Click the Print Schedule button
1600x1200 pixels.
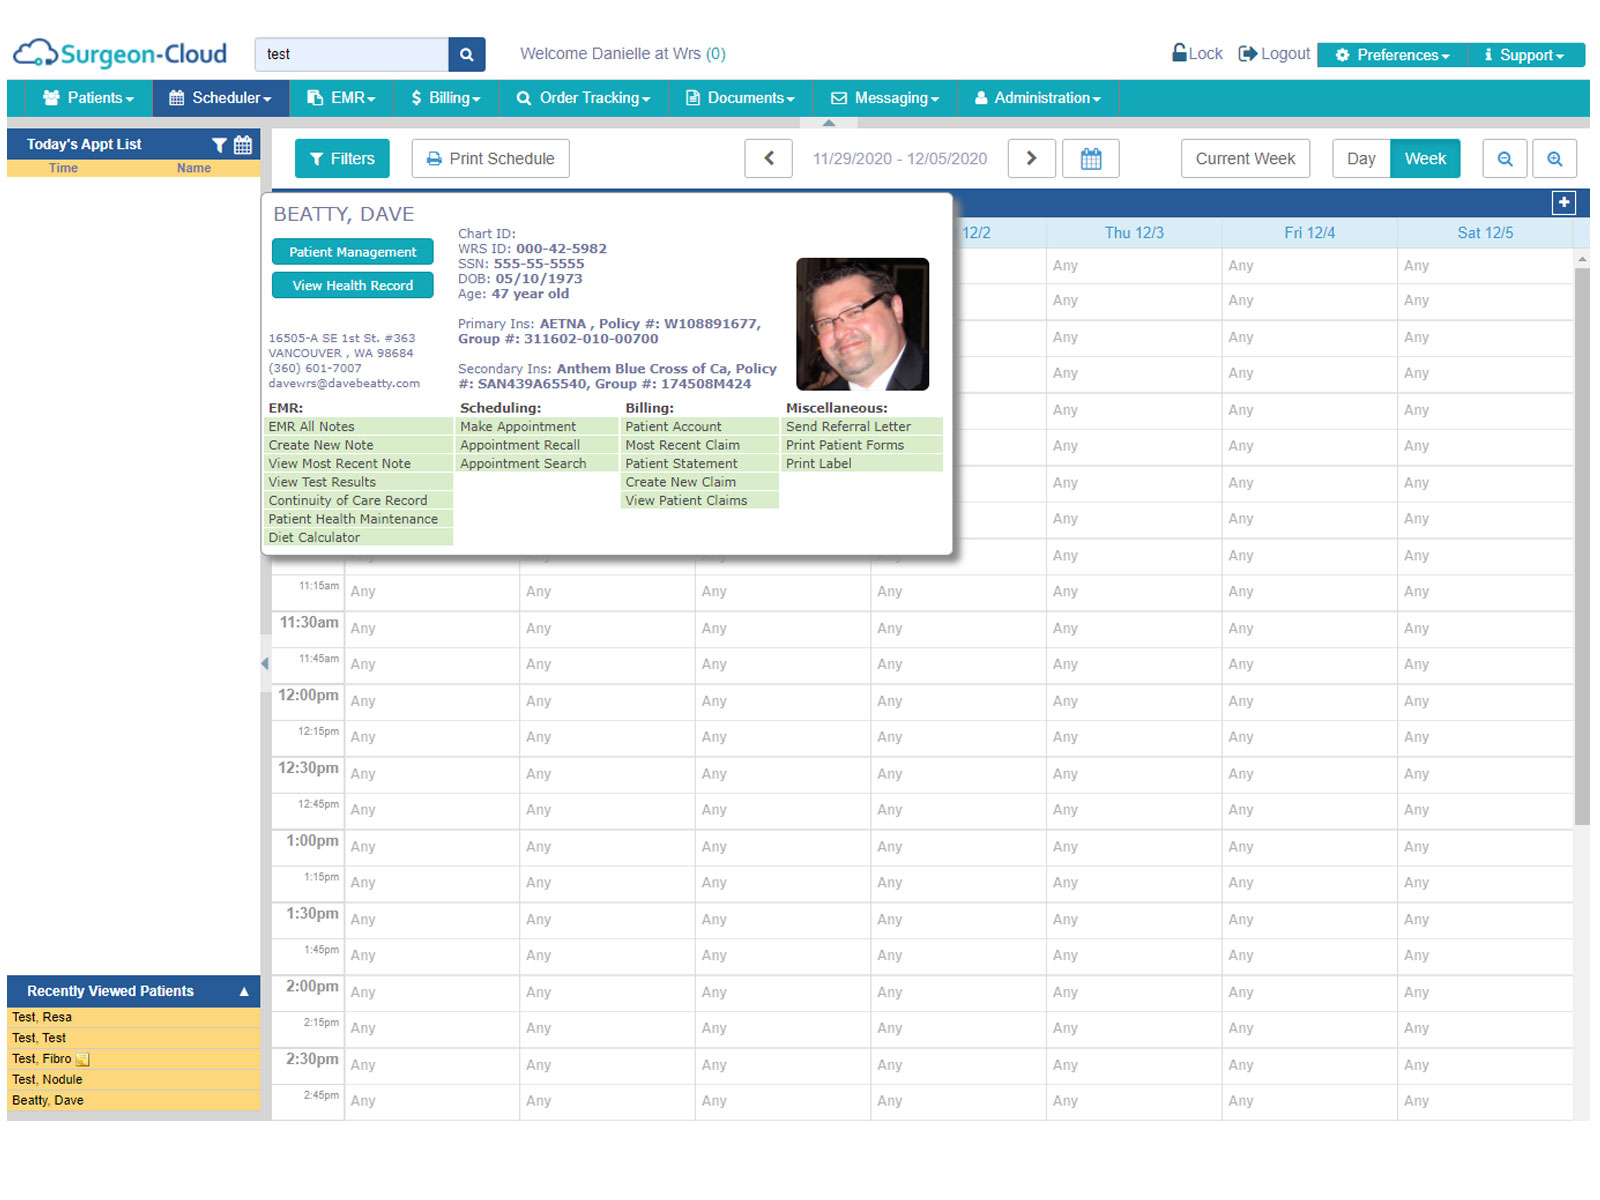(490, 158)
